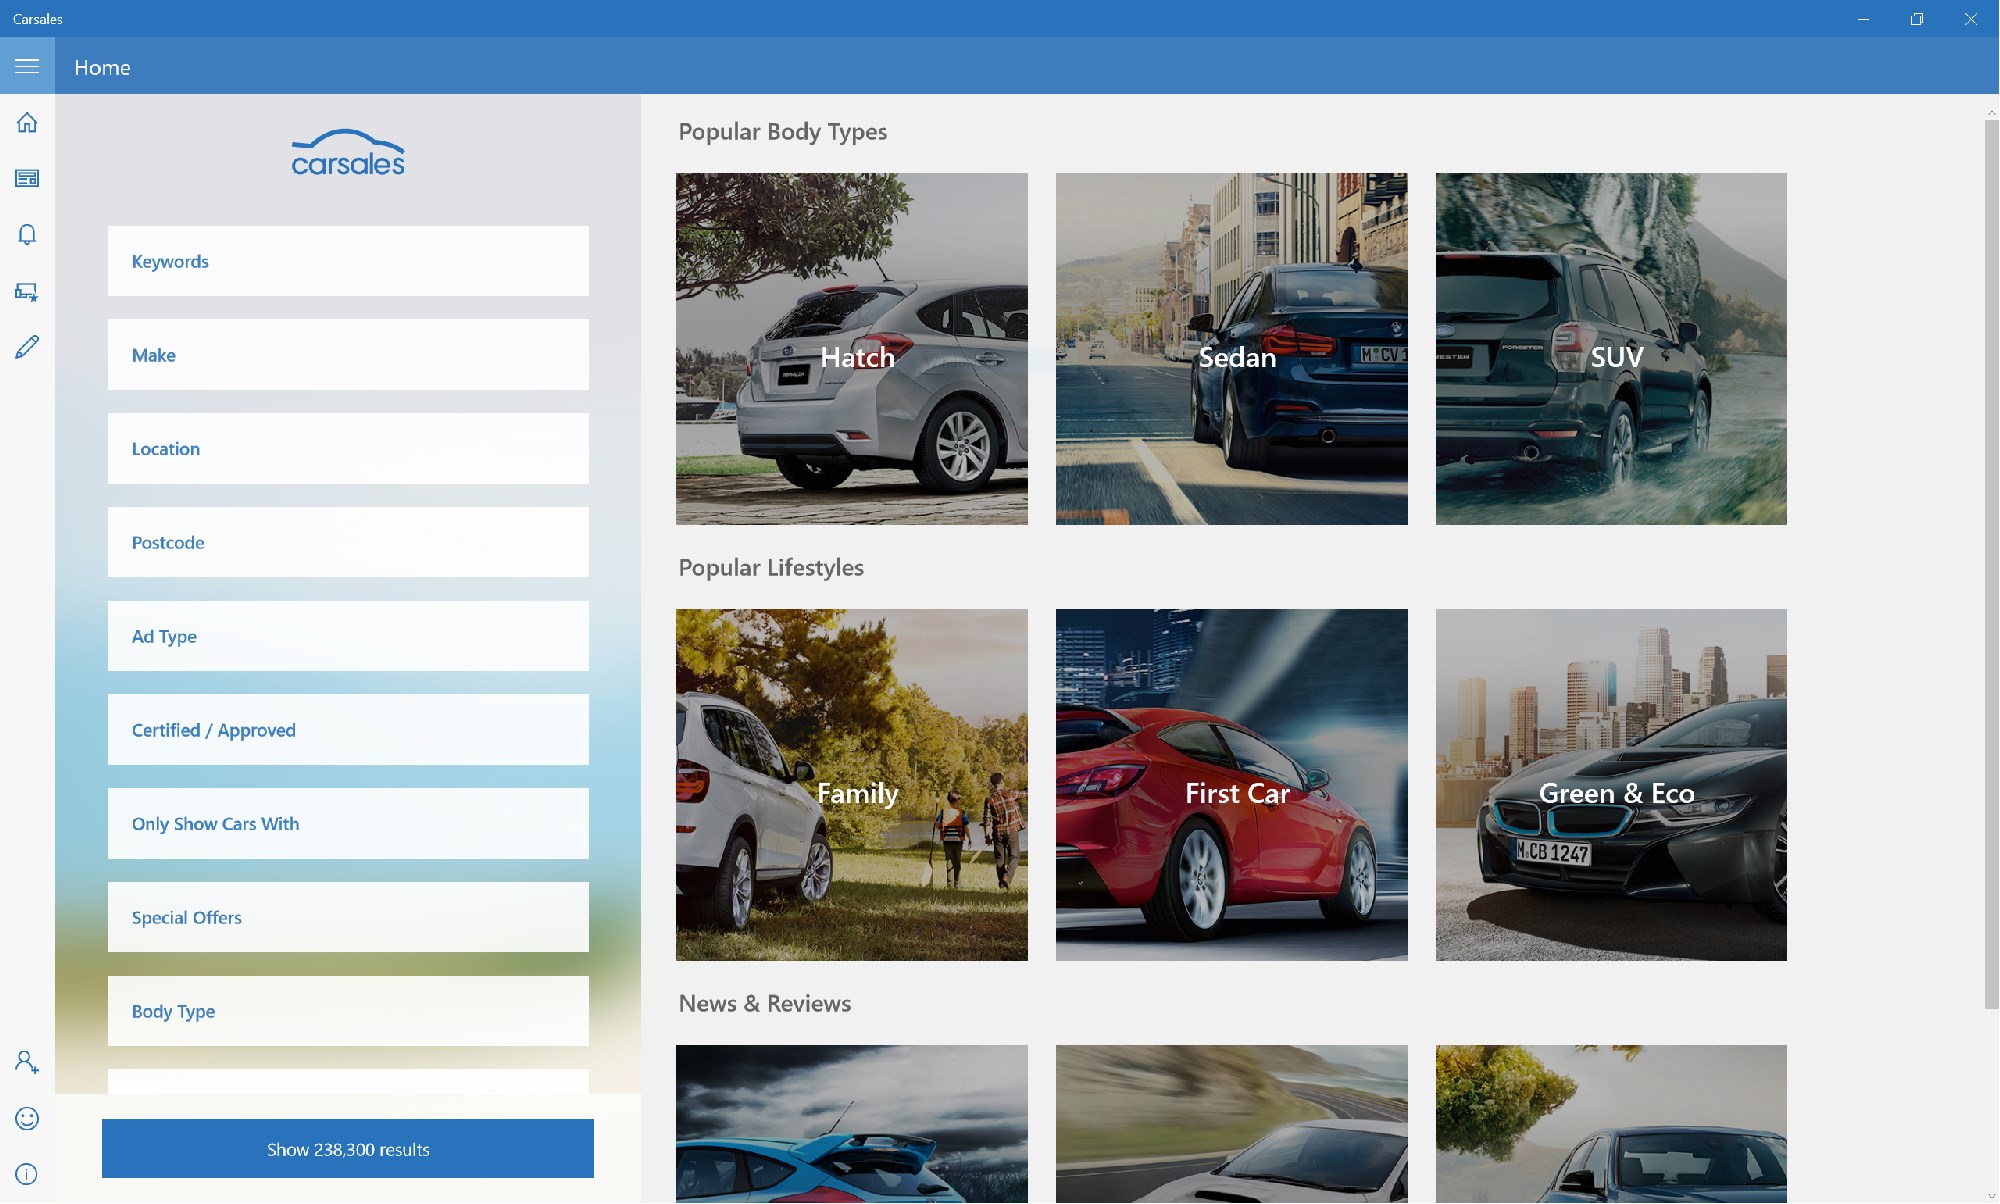Open sign-in via the add-person icon

click(27, 1062)
